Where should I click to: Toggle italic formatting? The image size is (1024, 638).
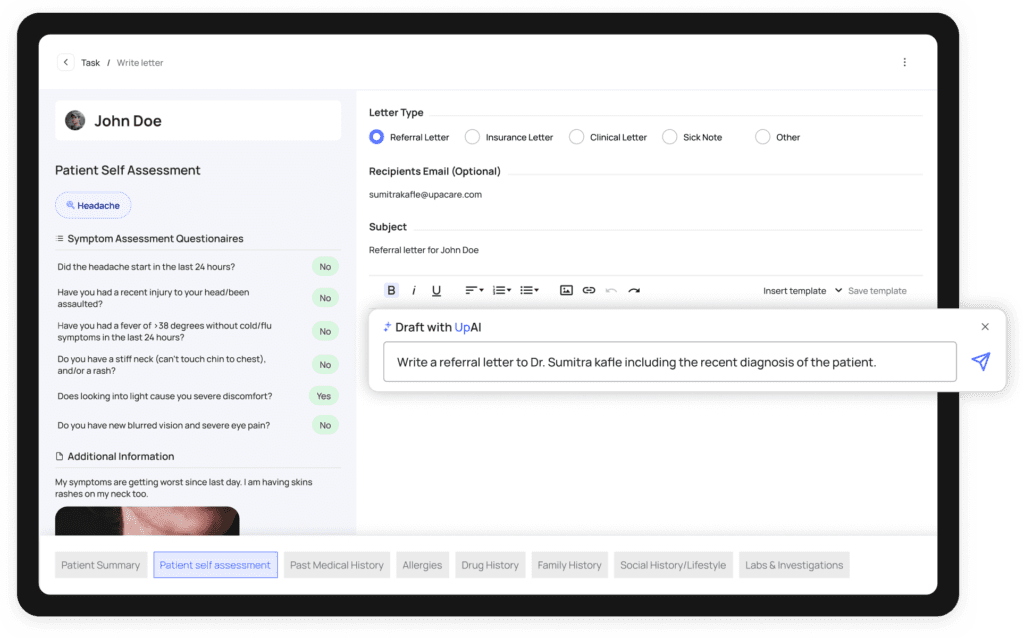point(414,291)
